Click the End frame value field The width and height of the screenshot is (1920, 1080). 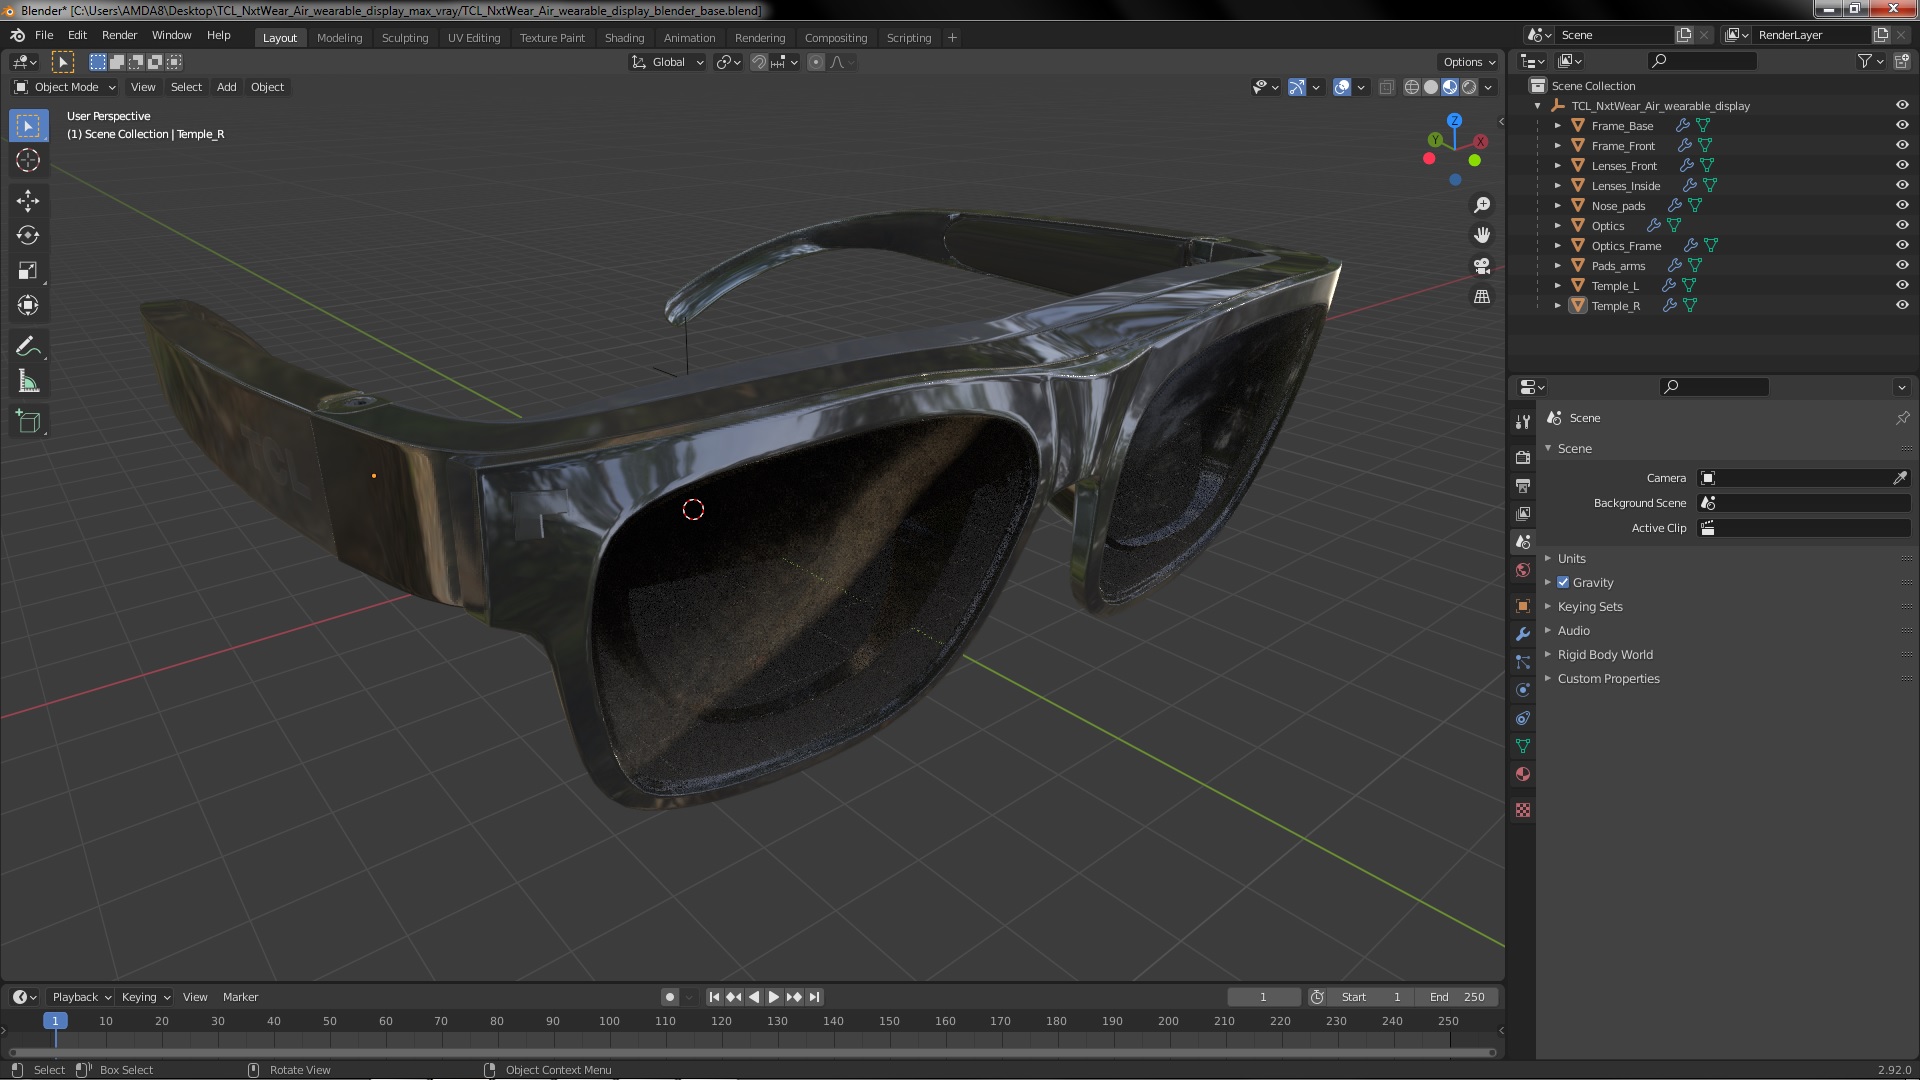pos(1456,997)
